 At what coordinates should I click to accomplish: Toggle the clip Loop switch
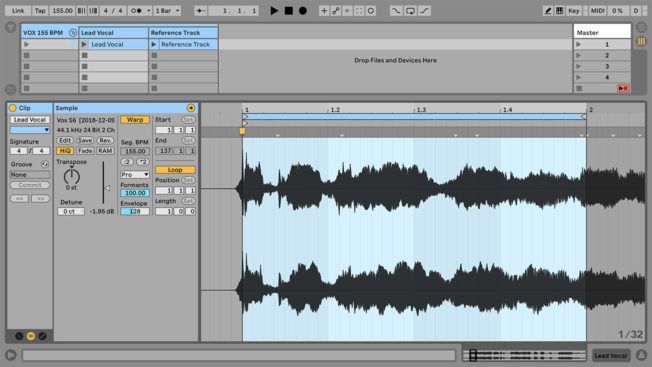[175, 170]
